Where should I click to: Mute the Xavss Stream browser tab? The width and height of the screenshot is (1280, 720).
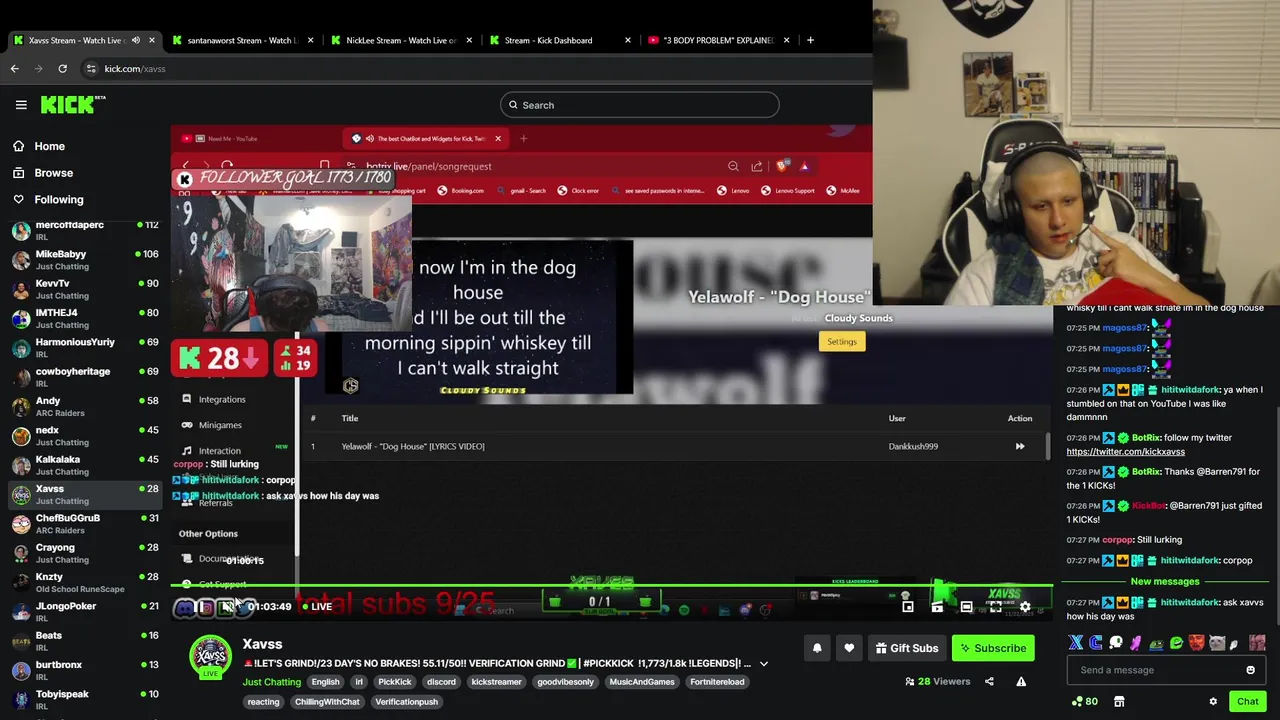coord(136,40)
